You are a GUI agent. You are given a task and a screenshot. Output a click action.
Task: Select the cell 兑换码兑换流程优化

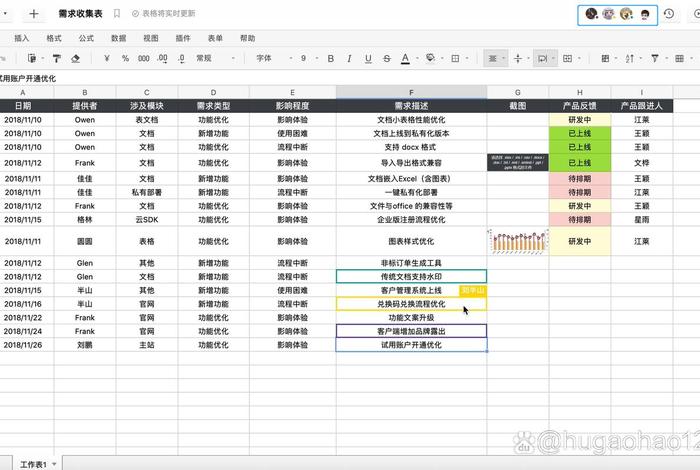(411, 304)
